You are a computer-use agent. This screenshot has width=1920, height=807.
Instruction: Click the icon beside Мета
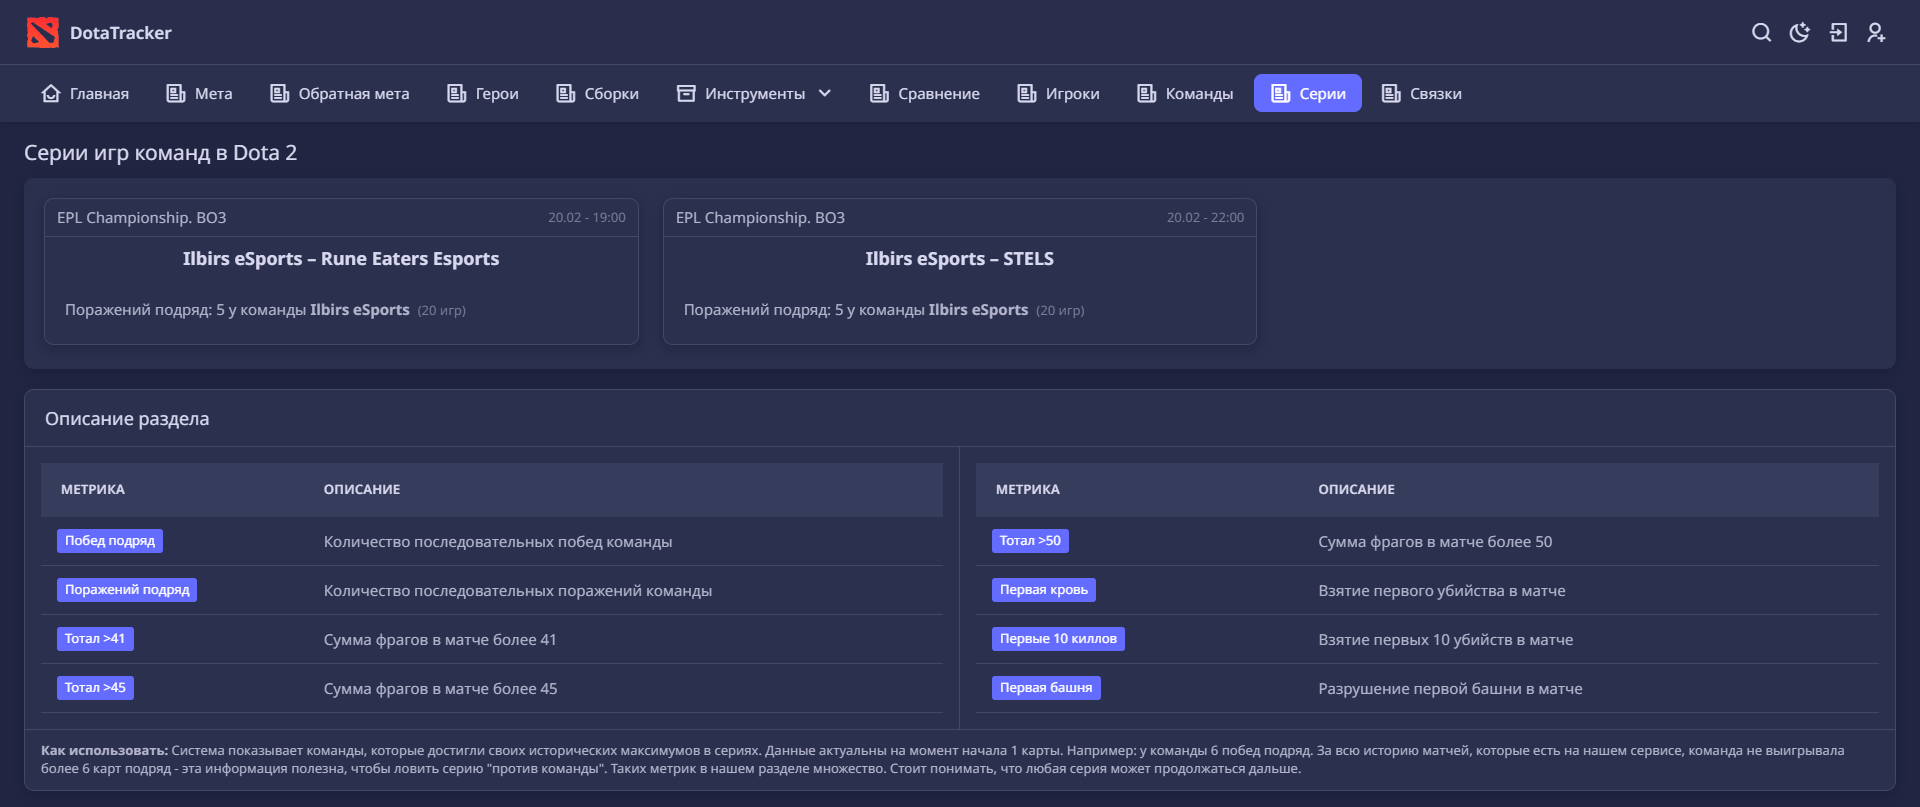[x=176, y=93]
